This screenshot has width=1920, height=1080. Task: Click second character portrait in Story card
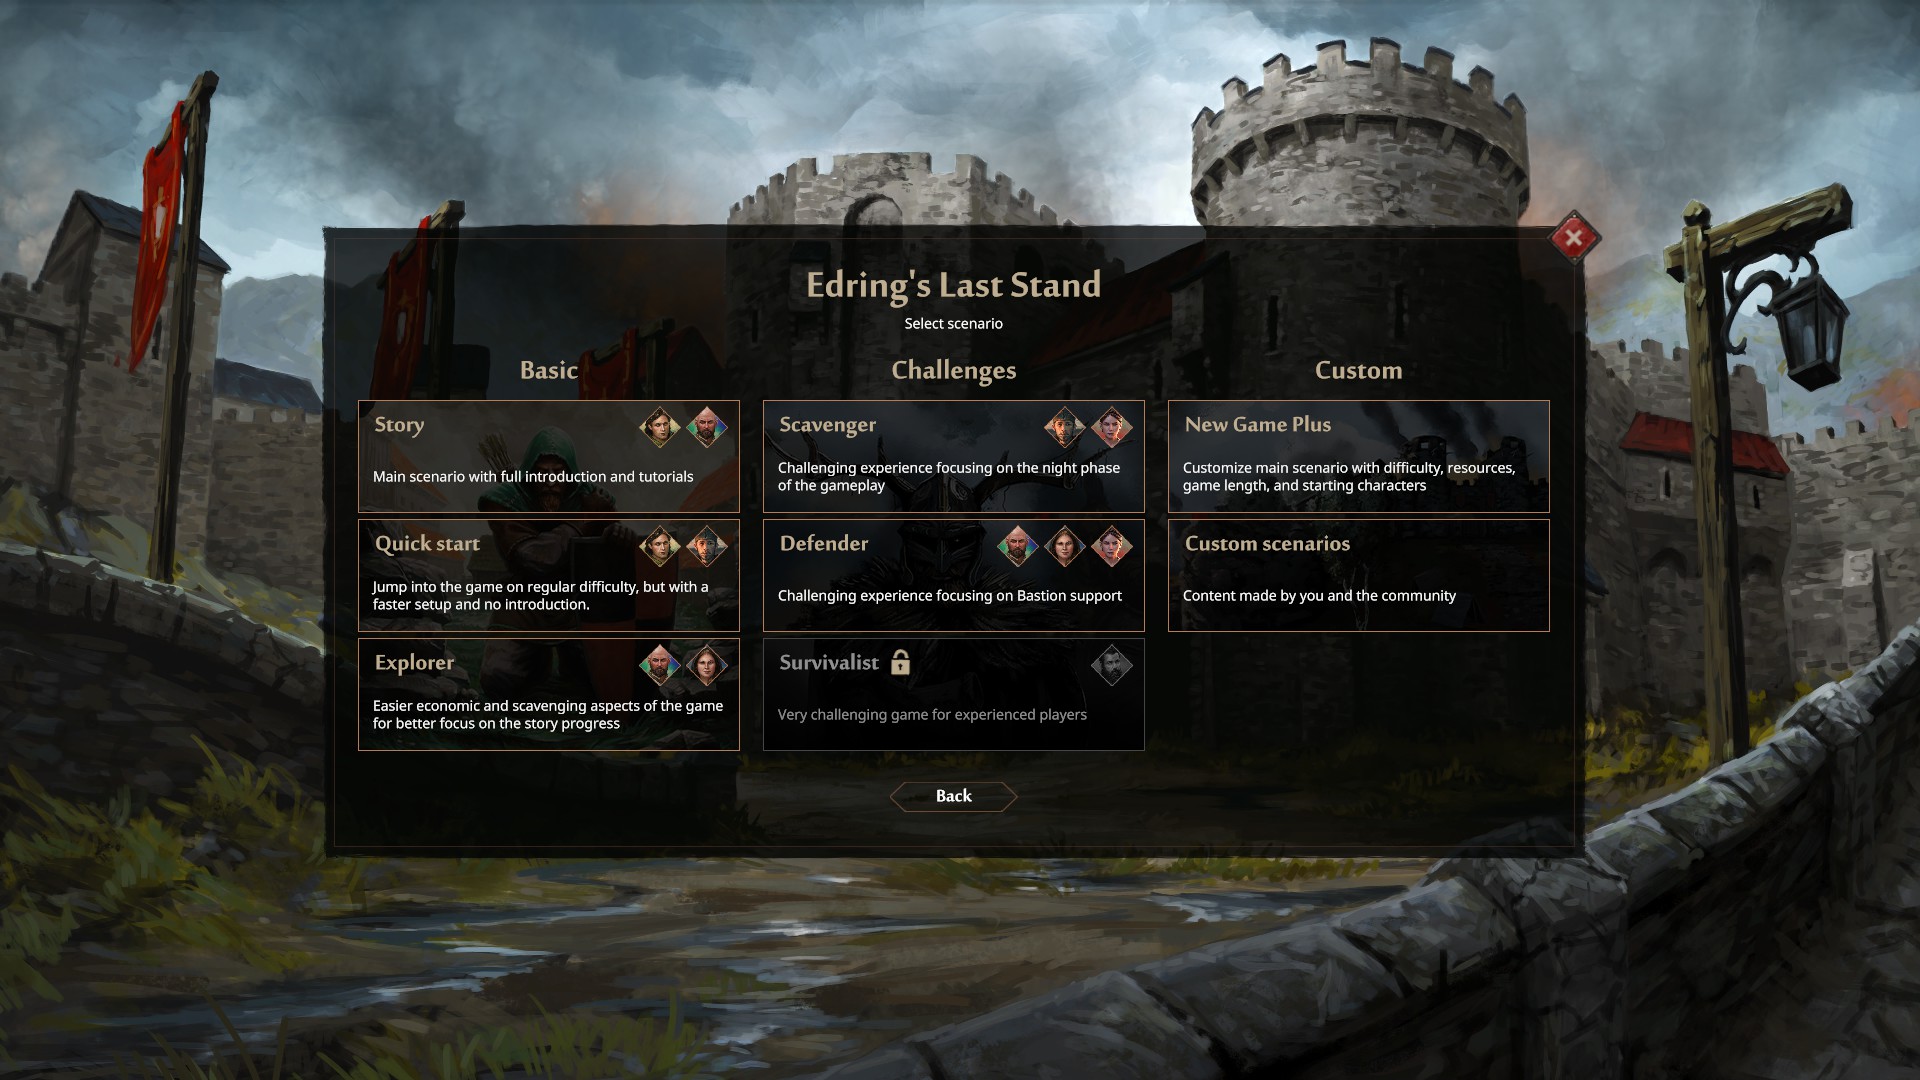[x=706, y=428]
